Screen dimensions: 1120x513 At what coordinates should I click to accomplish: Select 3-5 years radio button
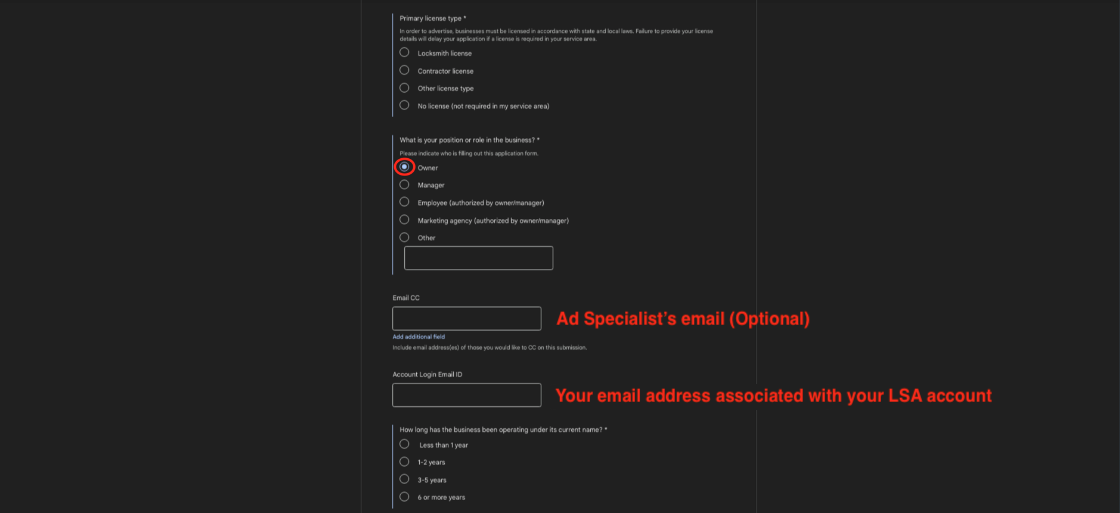pos(404,479)
